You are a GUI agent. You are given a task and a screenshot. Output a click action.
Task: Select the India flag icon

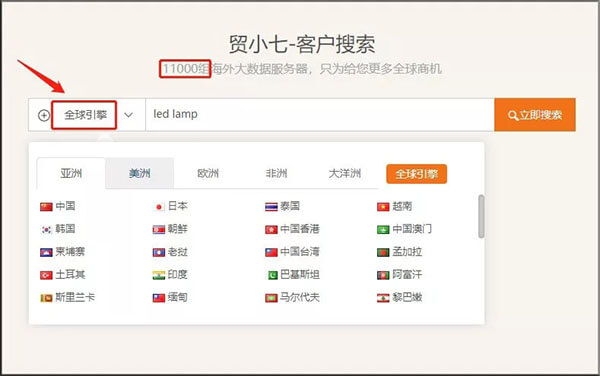point(158,275)
